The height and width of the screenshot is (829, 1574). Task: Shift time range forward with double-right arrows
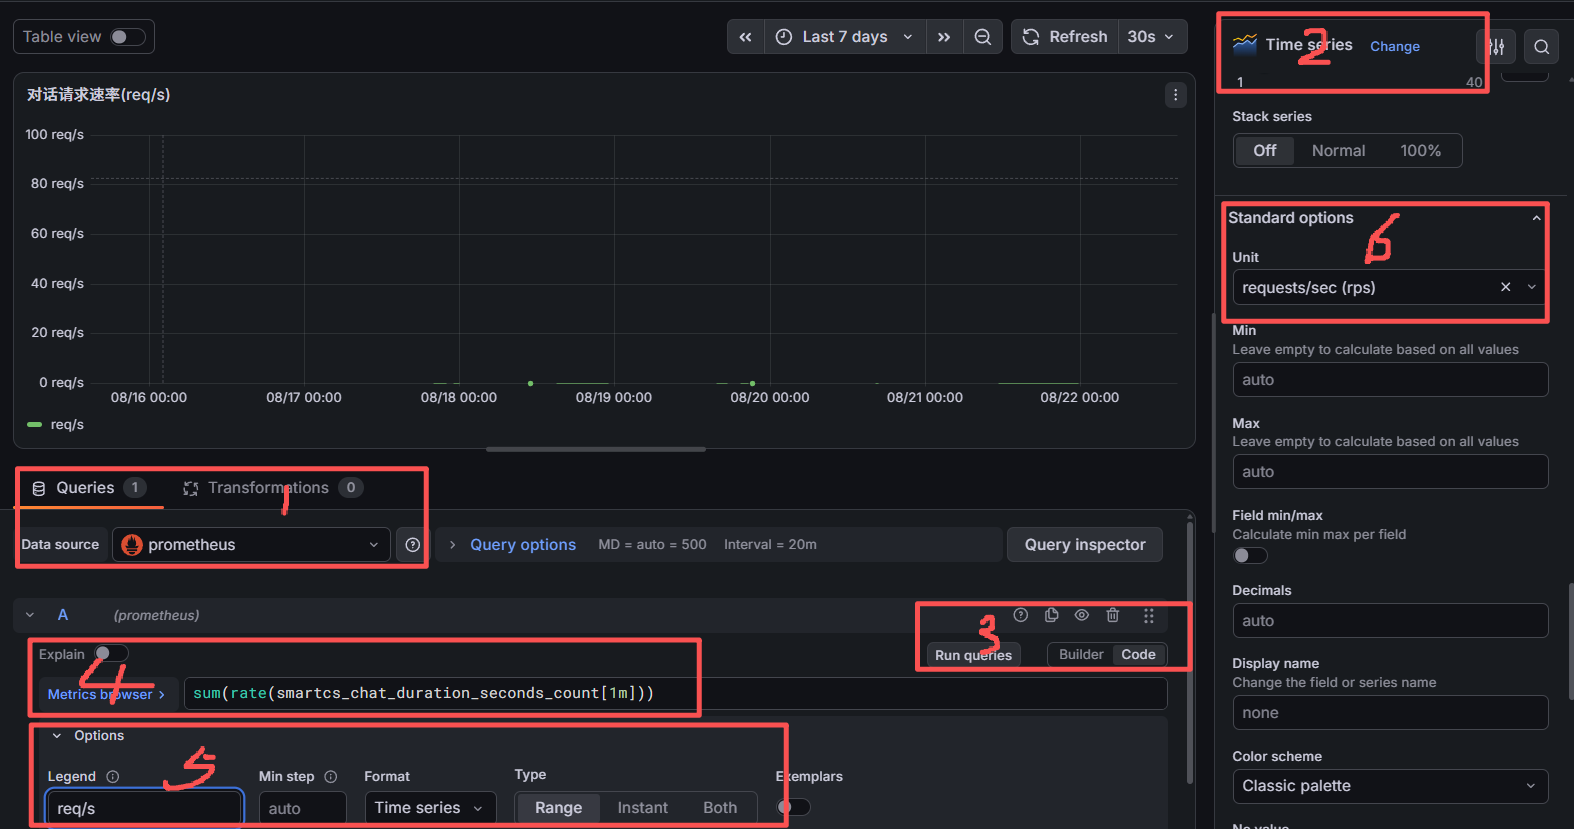coord(944,37)
